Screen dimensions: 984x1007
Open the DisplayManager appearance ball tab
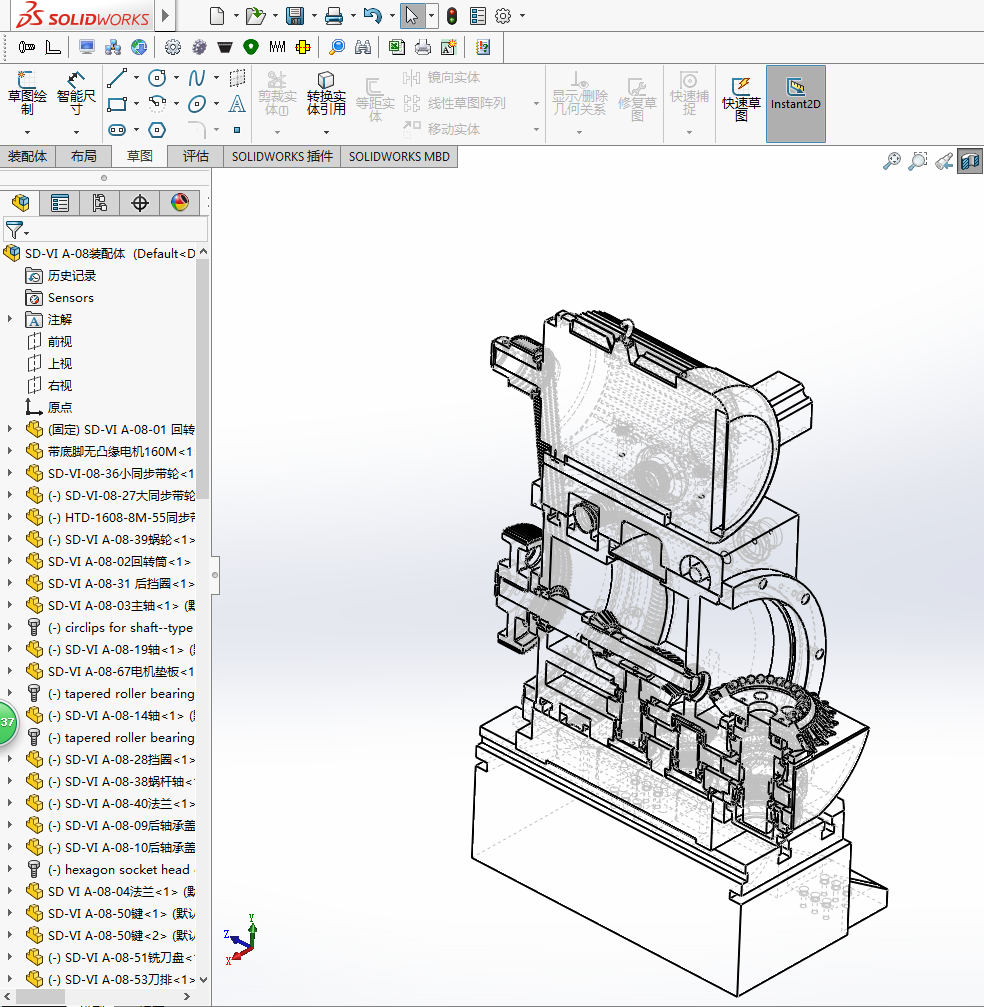coord(180,203)
